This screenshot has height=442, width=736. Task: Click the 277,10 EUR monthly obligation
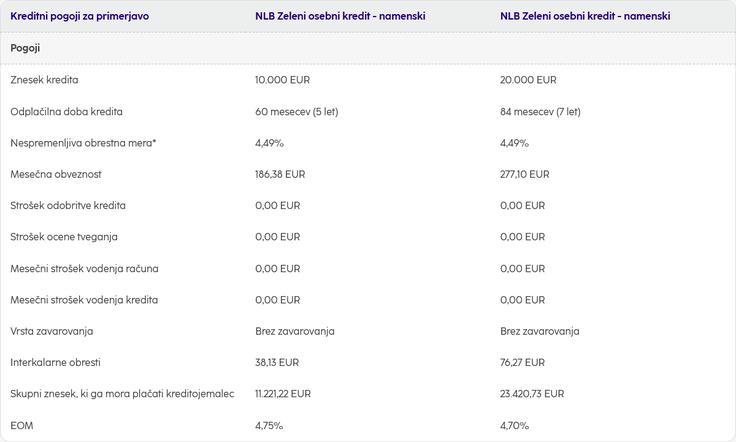(524, 174)
